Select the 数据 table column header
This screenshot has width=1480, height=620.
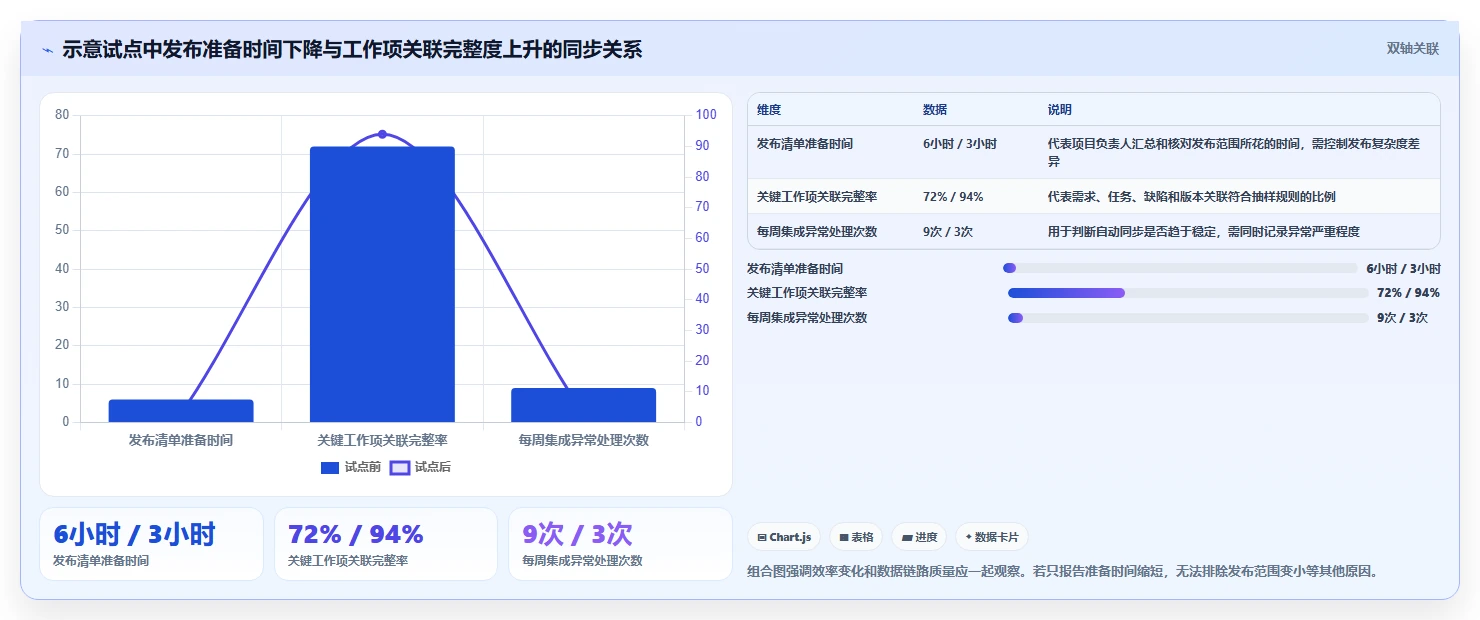point(935,110)
